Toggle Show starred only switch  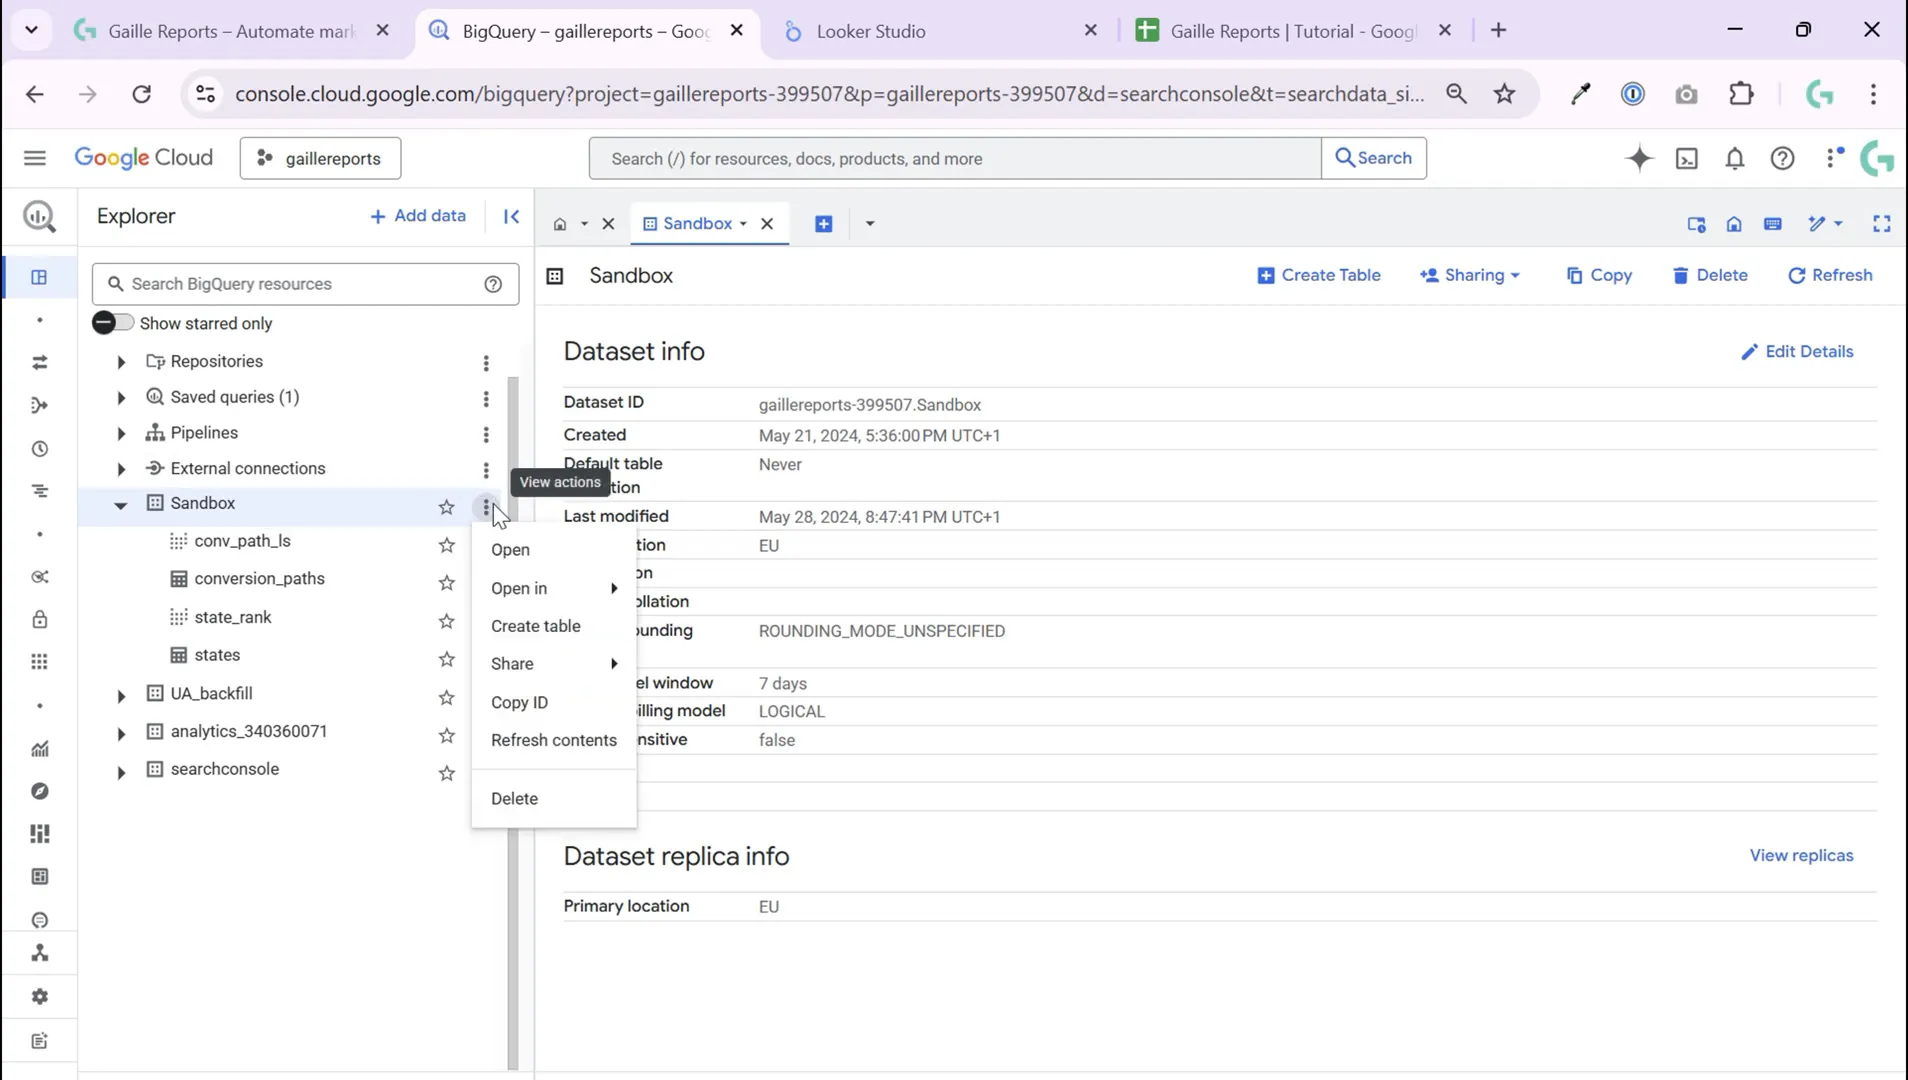pos(112,323)
